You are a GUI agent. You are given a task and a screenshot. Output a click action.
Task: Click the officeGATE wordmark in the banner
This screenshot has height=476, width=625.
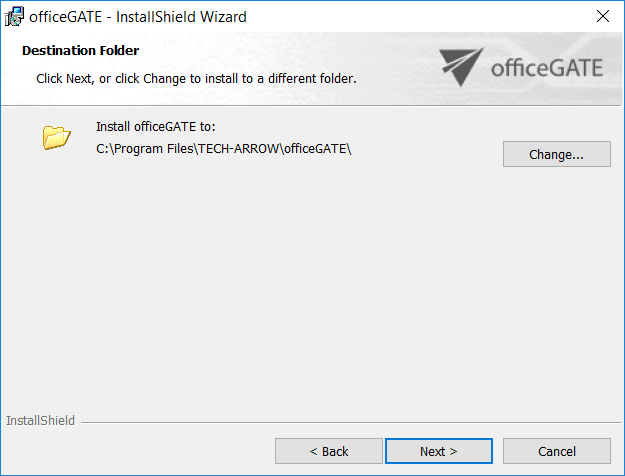[x=546, y=69]
